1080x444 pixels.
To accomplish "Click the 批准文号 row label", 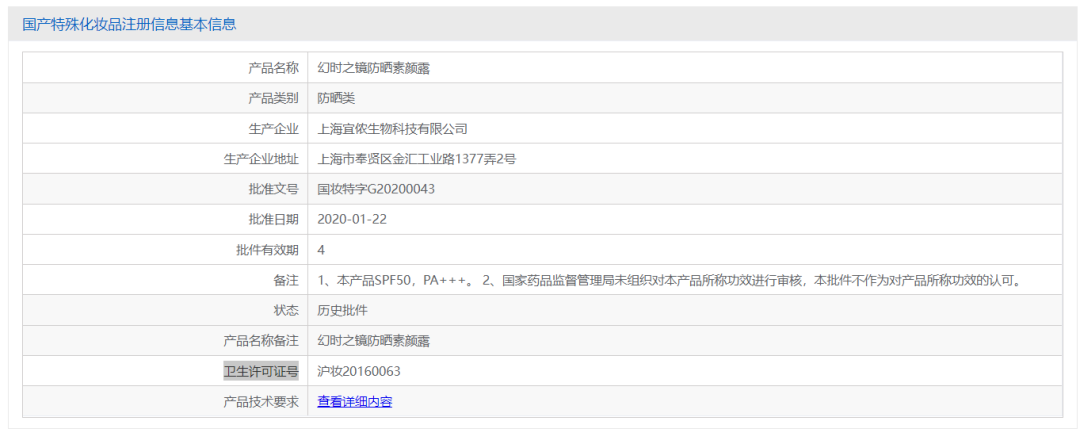I will [x=273, y=189].
